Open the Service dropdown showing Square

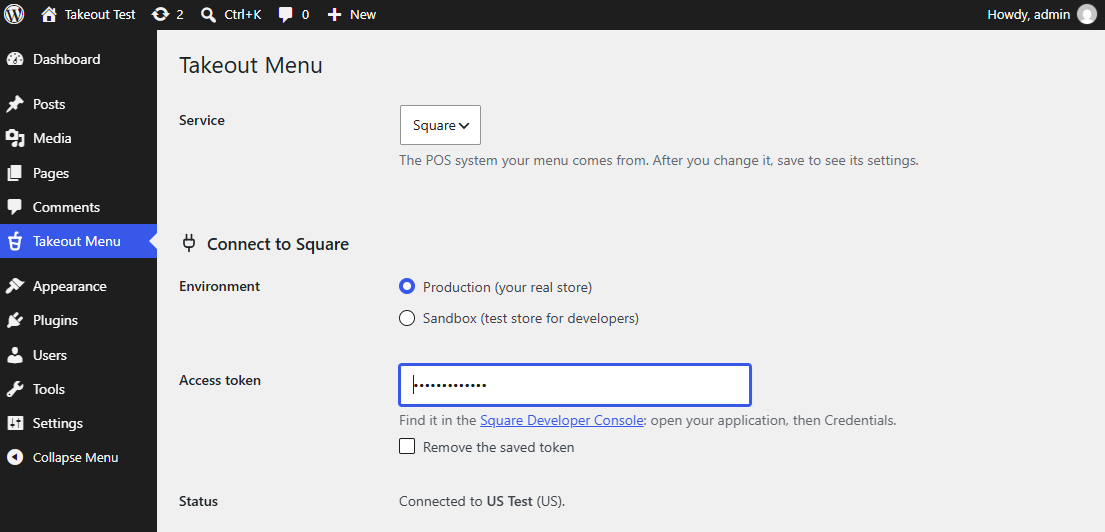pyautogui.click(x=440, y=125)
